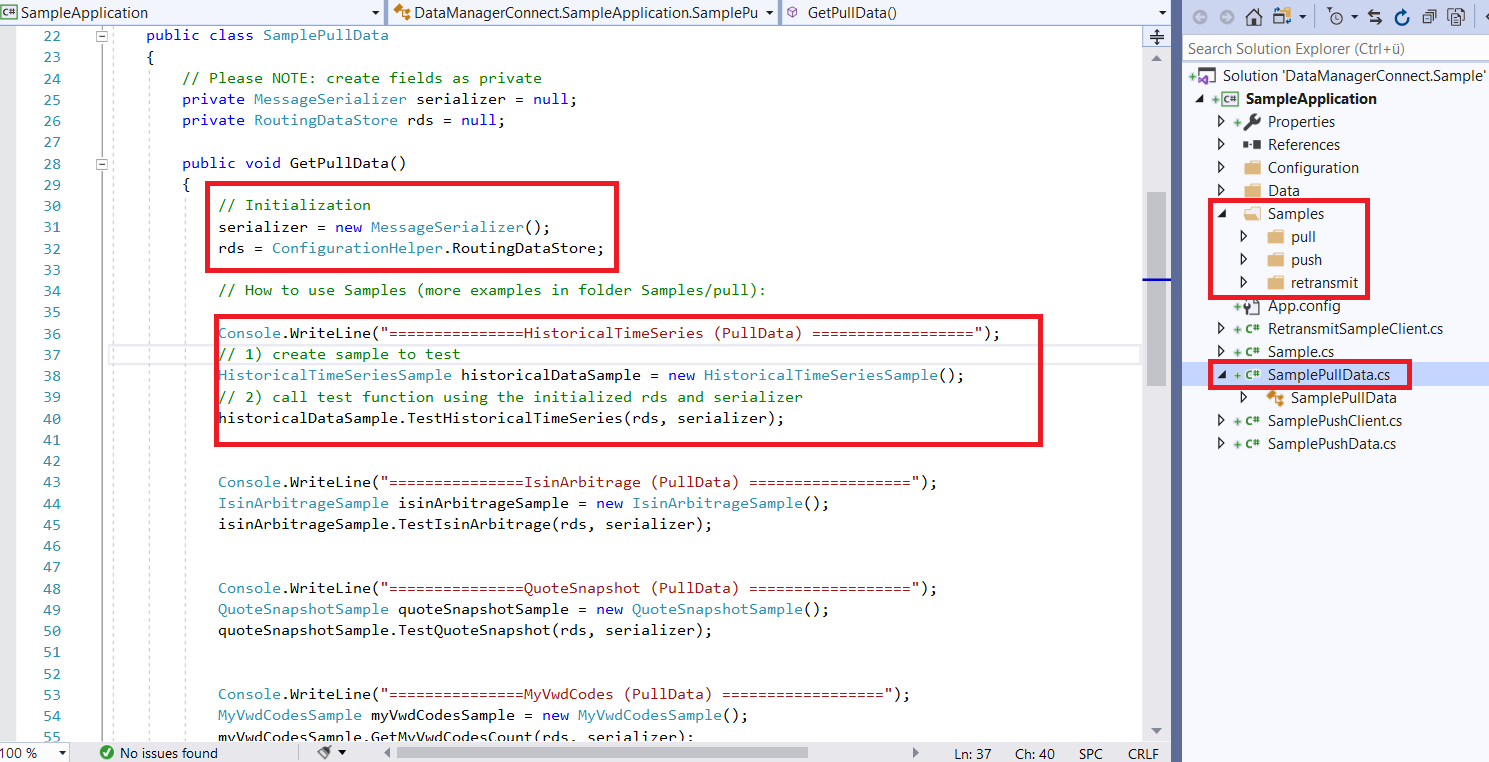The width and height of the screenshot is (1489, 762).
Task: Expand the Properties node
Action: 1221,122
